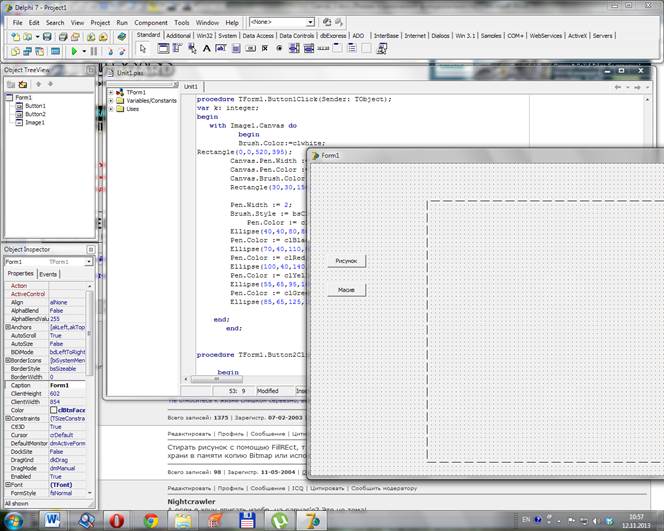Select Image1 in Object TreeView
664x531 pixels.
tap(35, 123)
